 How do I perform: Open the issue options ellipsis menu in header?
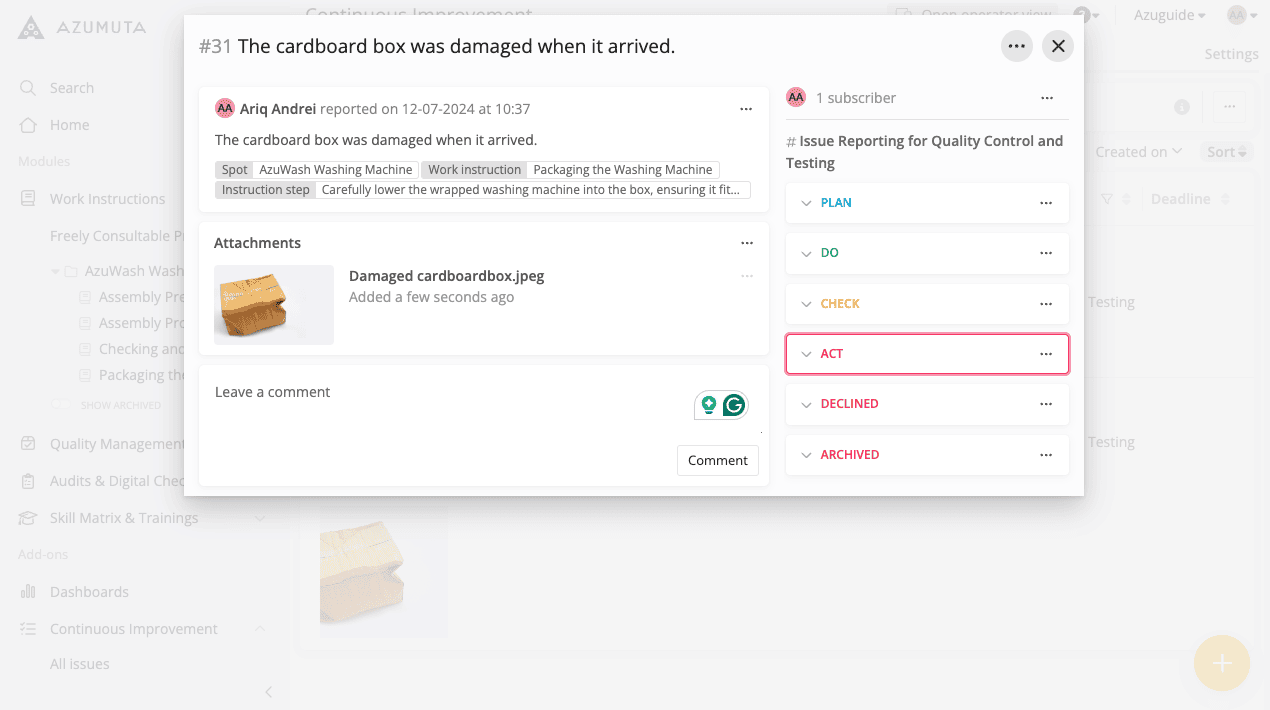point(1016,46)
